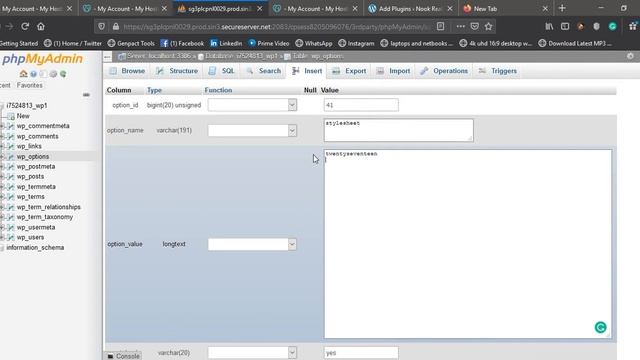This screenshot has width=640, height=360.
Task: Toggle reader view icon in address bar
Action: click(x=440, y=27)
